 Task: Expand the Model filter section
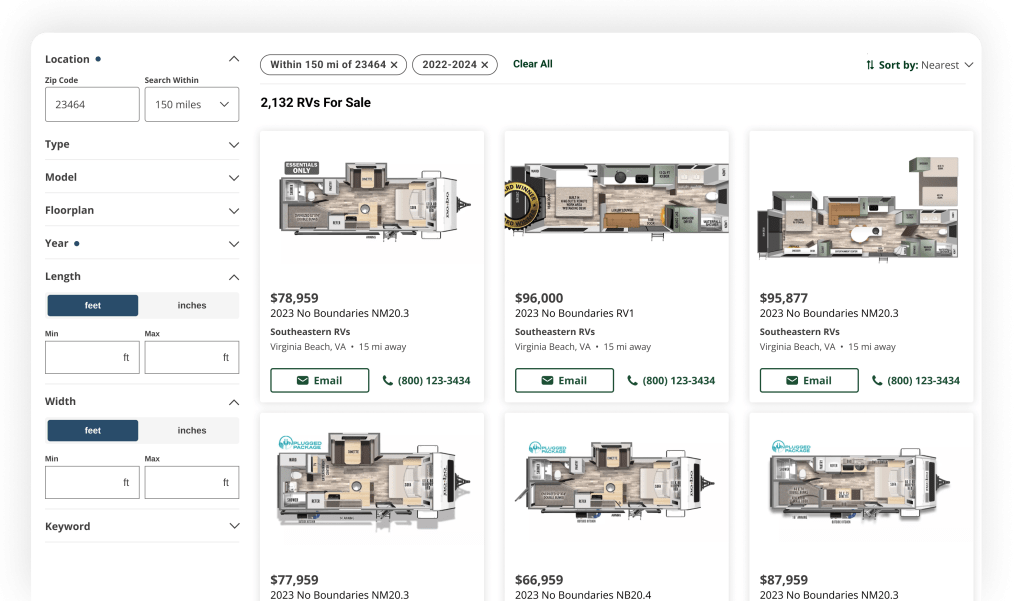(x=234, y=178)
